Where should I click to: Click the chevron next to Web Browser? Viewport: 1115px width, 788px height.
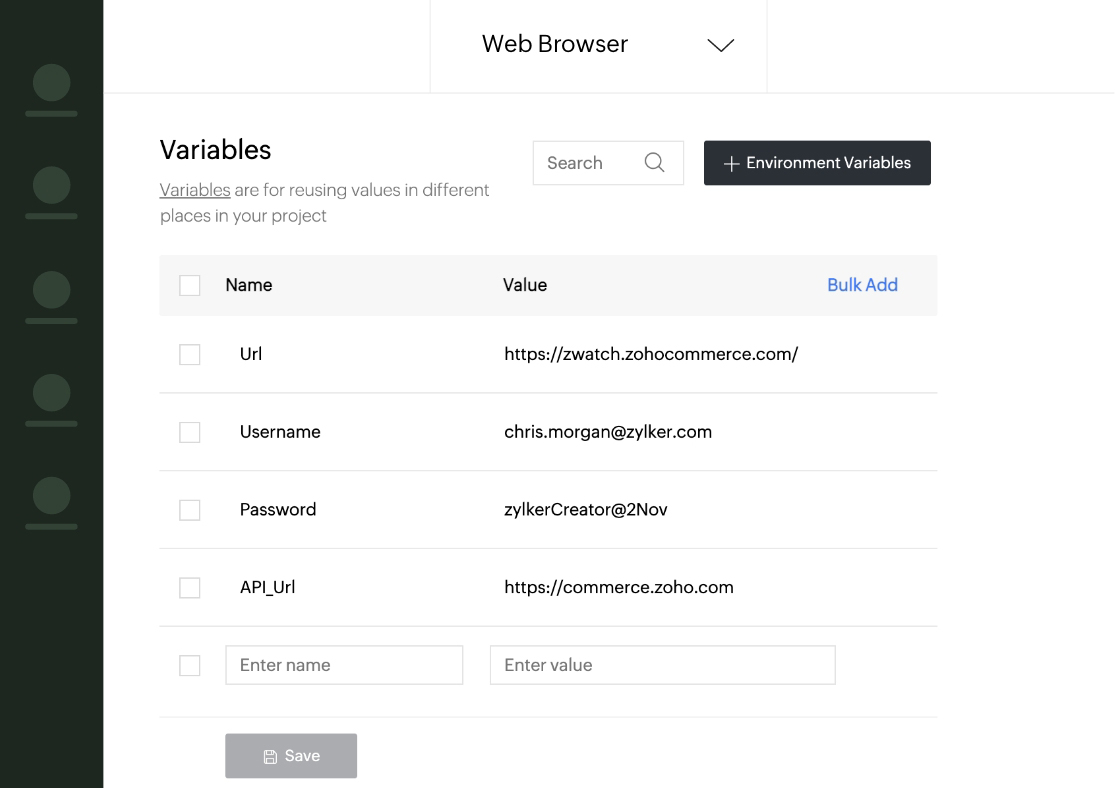pos(720,45)
